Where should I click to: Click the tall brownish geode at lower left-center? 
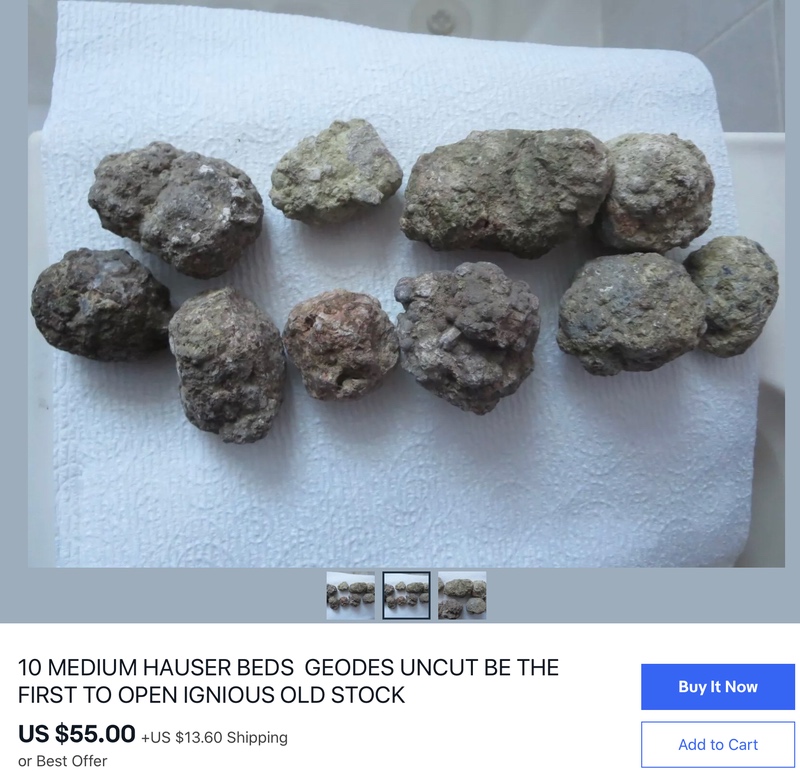pos(227,365)
